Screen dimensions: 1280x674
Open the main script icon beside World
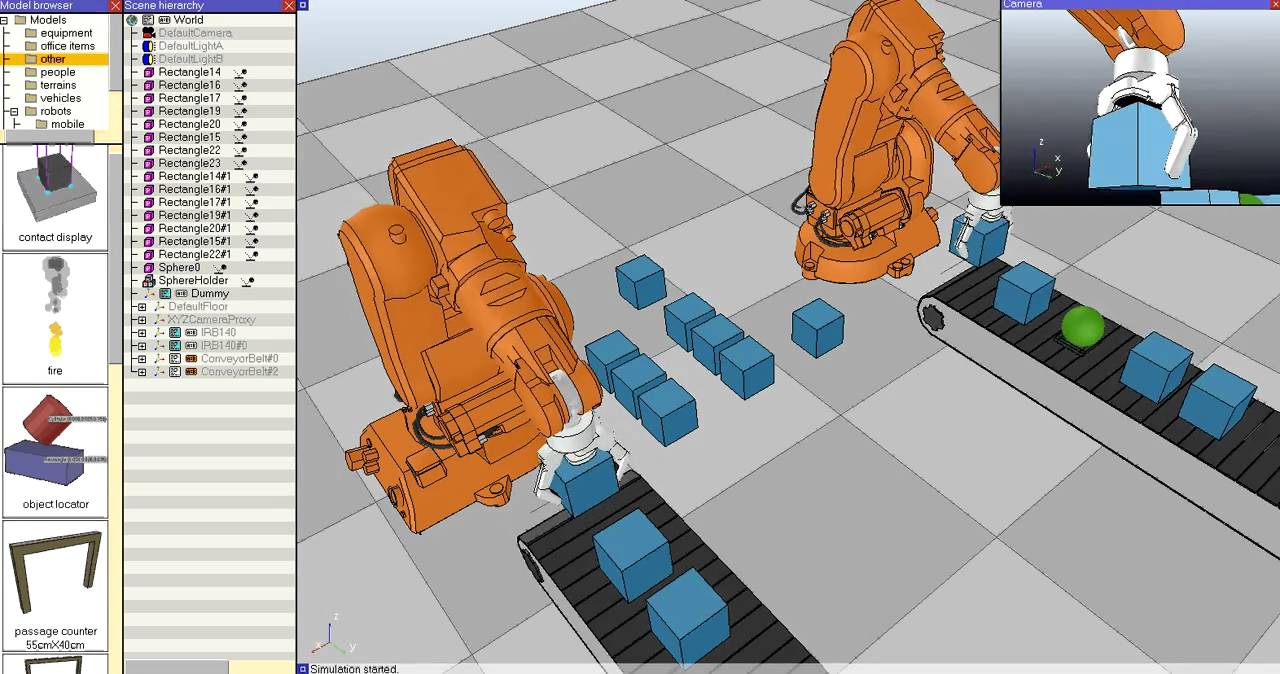149,20
